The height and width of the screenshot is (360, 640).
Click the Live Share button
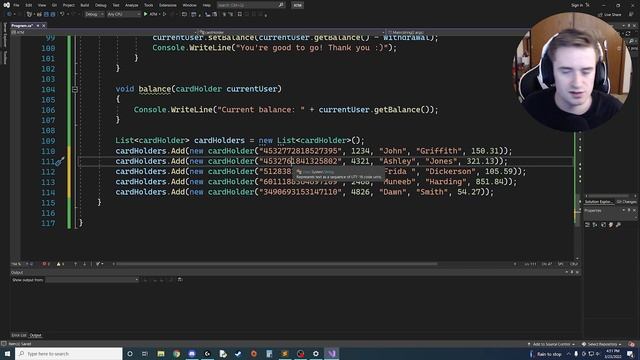coord(610,15)
